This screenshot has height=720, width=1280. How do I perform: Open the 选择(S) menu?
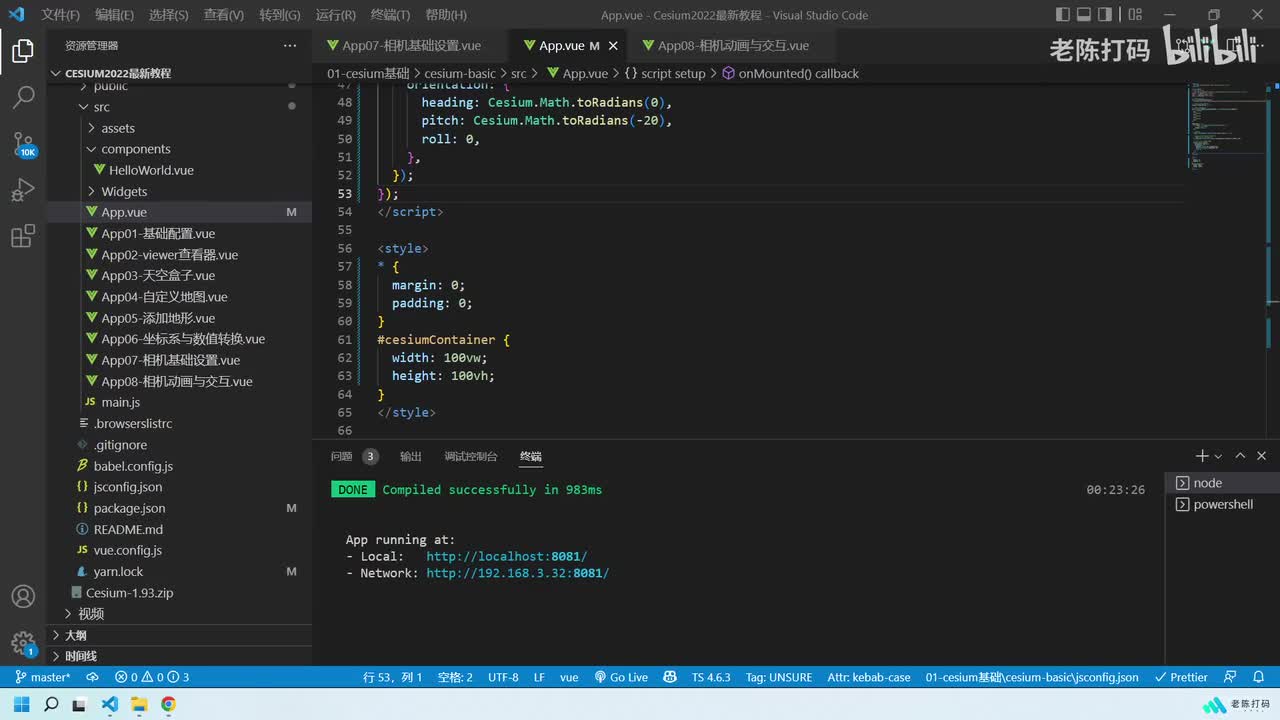(x=168, y=15)
